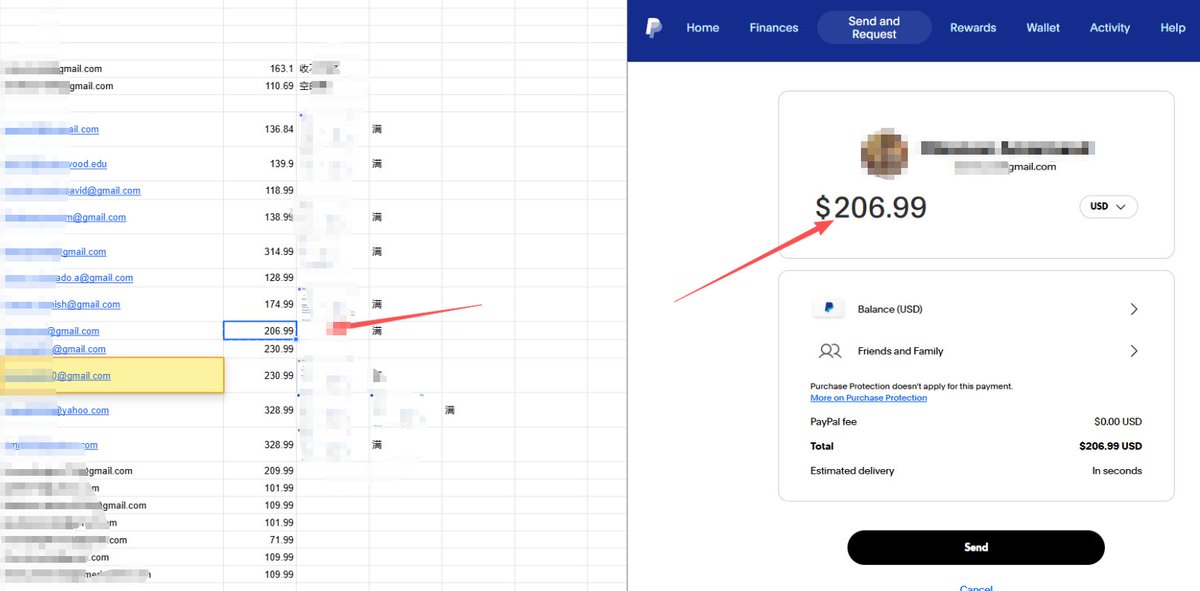Open the USD currency dropdown
The height and width of the screenshot is (591, 1200).
(x=1108, y=207)
